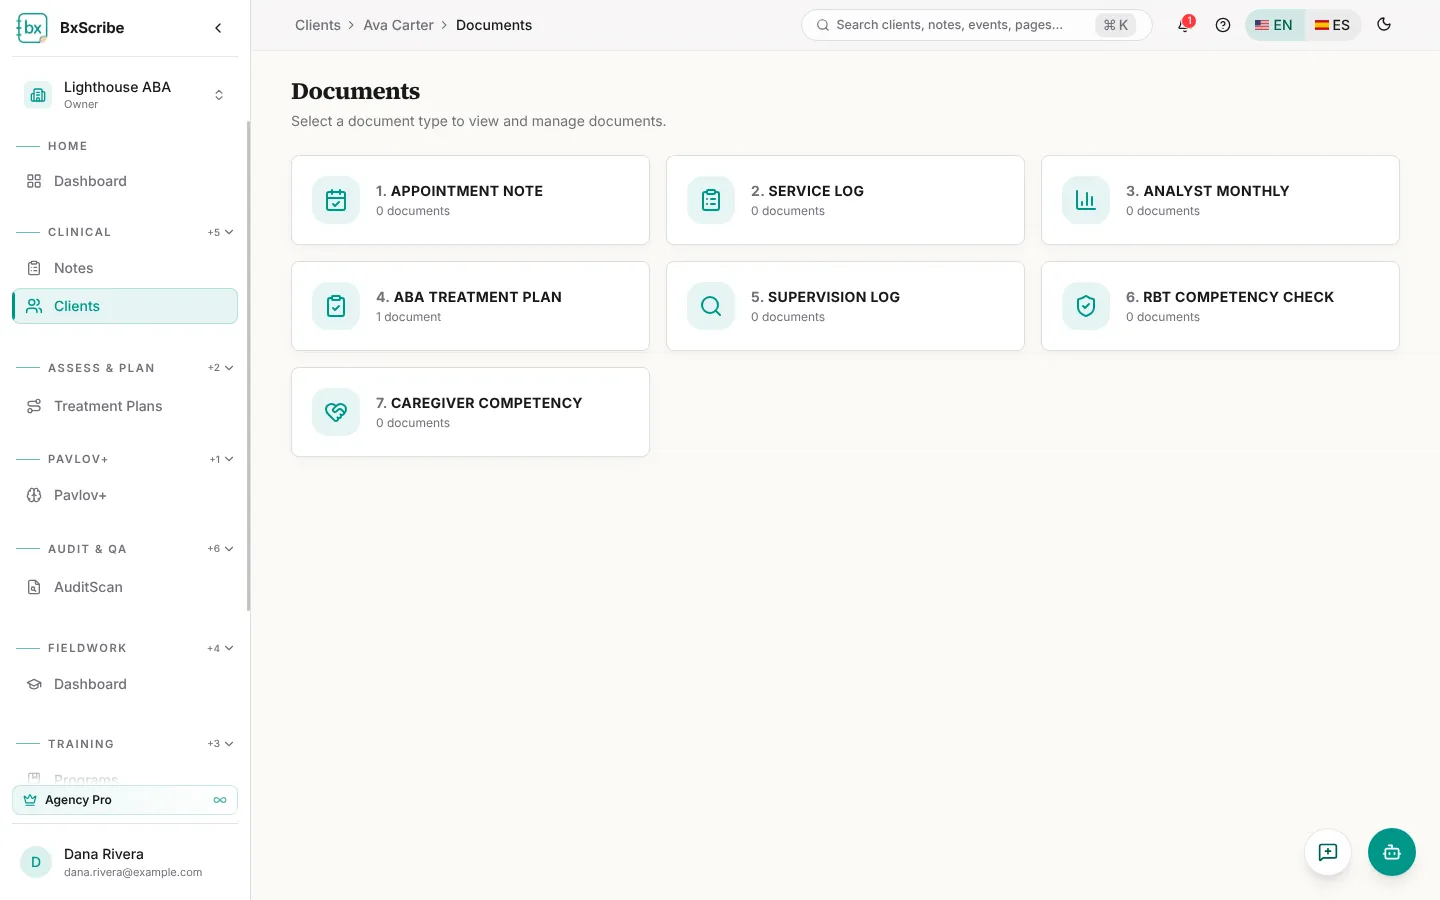The height and width of the screenshot is (900, 1440).
Task: Click the Ava Carter breadcrumb link
Action: point(398,25)
